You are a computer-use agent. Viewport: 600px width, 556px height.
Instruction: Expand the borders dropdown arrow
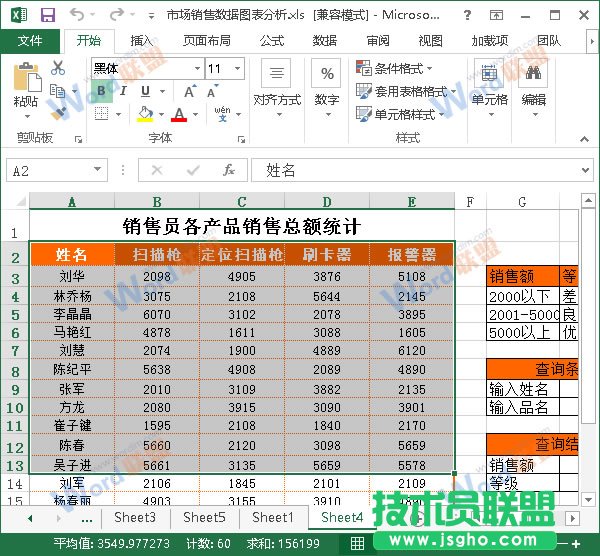click(x=118, y=114)
